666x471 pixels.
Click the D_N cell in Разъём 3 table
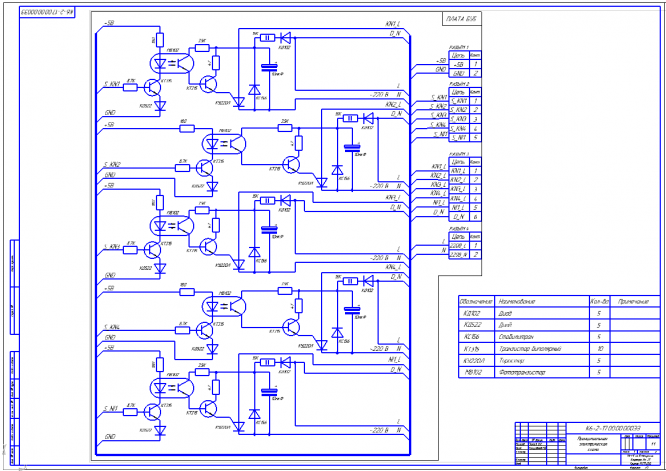tap(459, 217)
